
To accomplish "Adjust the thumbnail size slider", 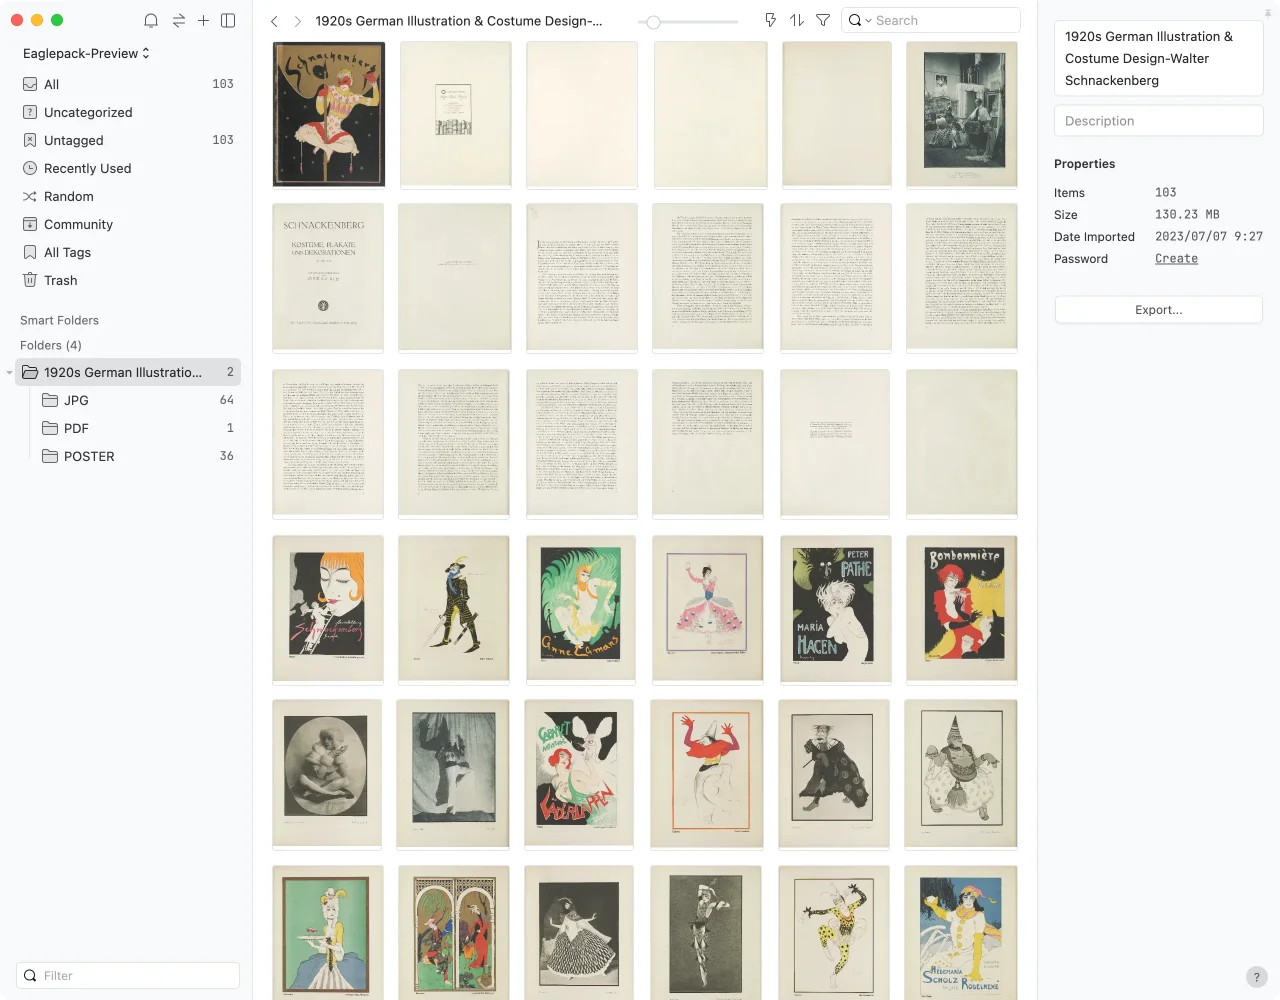I will pyautogui.click(x=653, y=21).
